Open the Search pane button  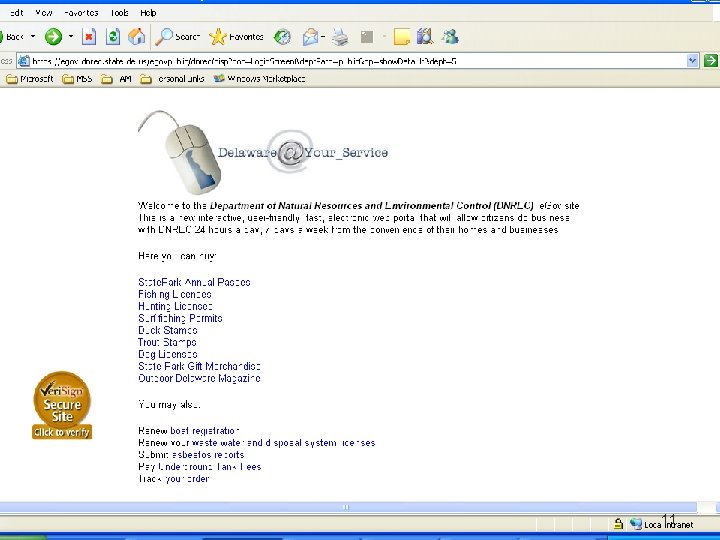[x=177, y=37]
